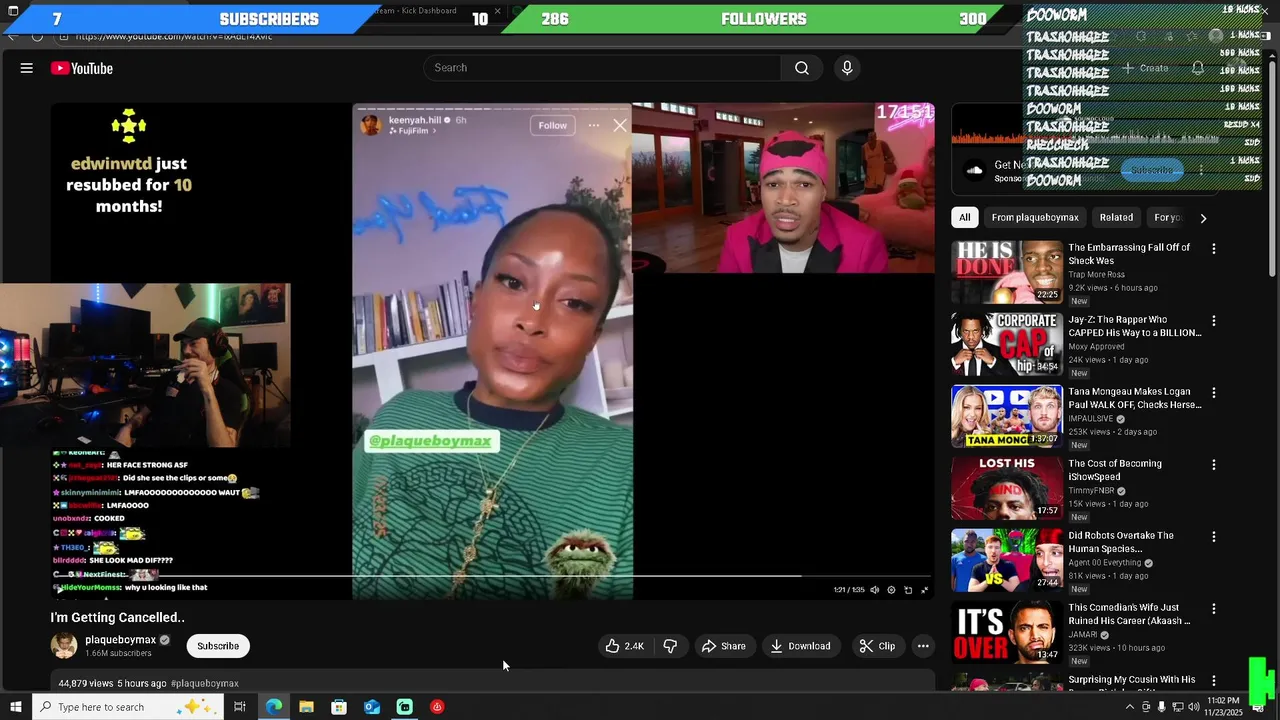Select the Related filter chip
This screenshot has height=720, width=1280.
pos(1116,217)
